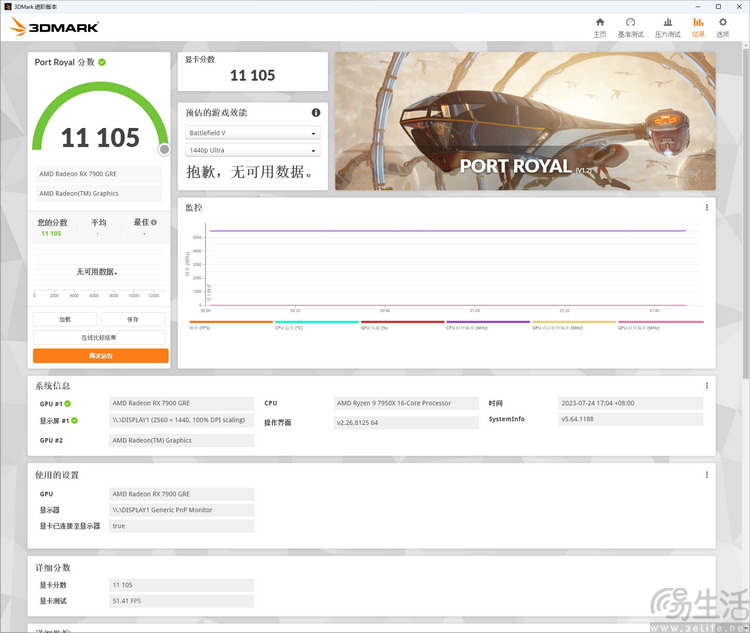Click the info icon in estimated game performance
The image size is (750, 633).
pyautogui.click(x=316, y=112)
